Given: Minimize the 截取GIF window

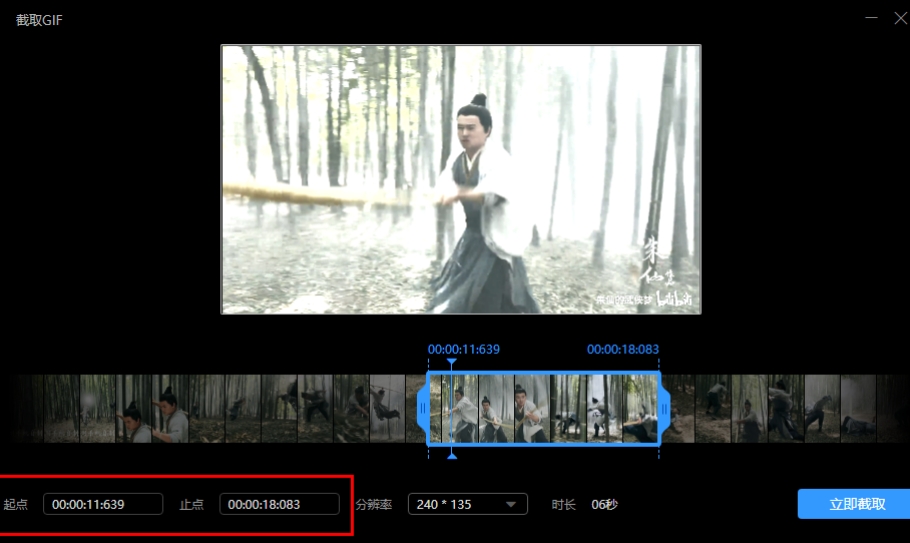Looking at the screenshot, I should coord(872,18).
